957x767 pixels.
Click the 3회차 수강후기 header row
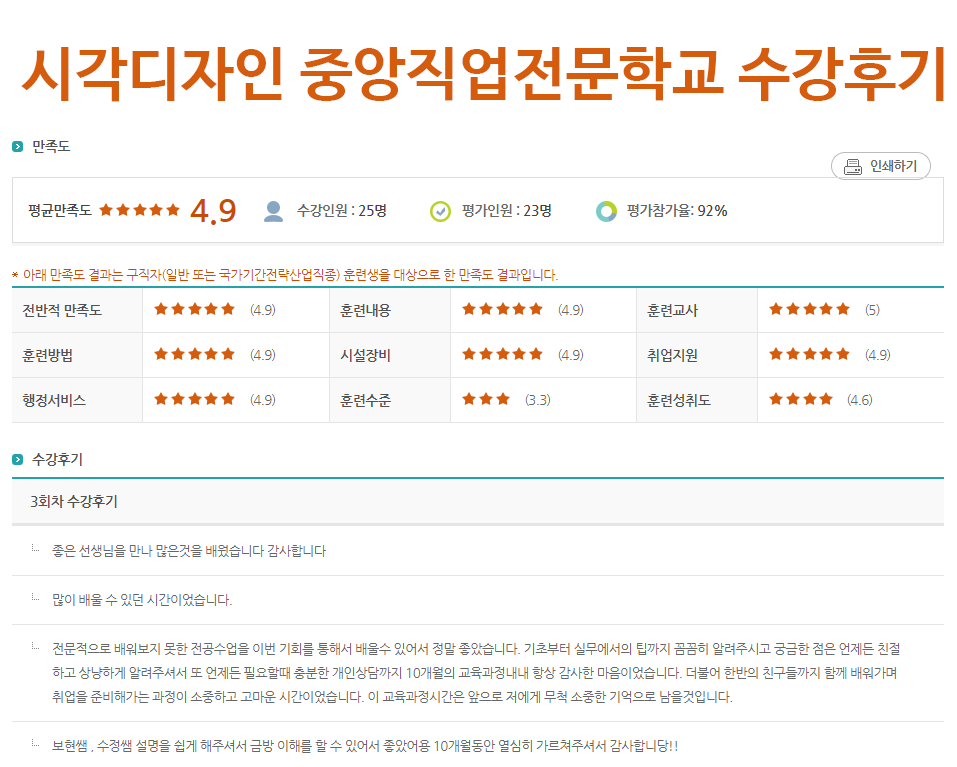tap(478, 502)
